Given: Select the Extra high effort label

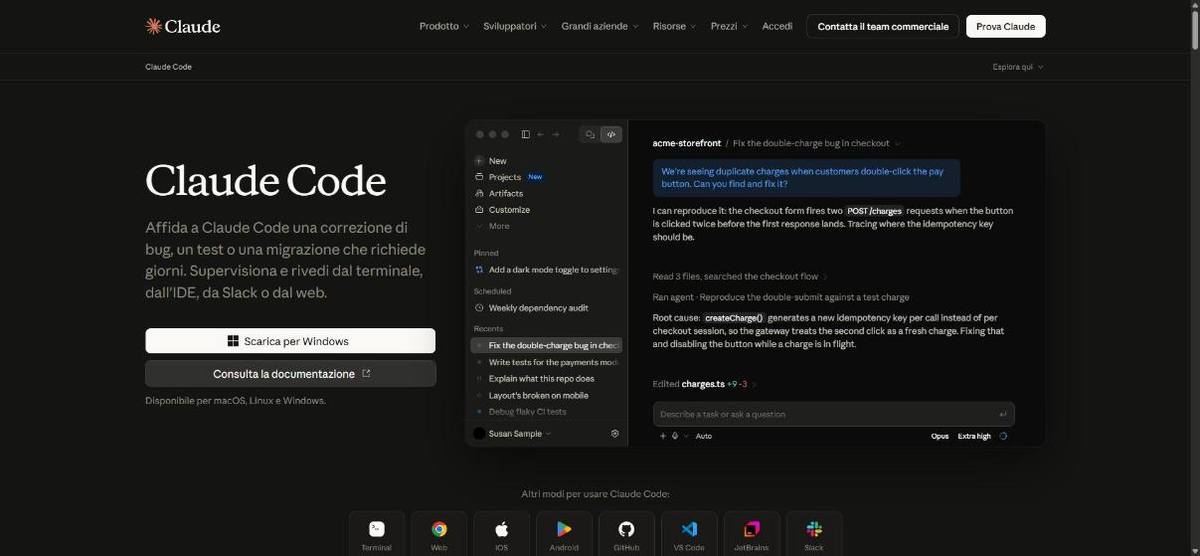Looking at the screenshot, I should tap(974, 436).
